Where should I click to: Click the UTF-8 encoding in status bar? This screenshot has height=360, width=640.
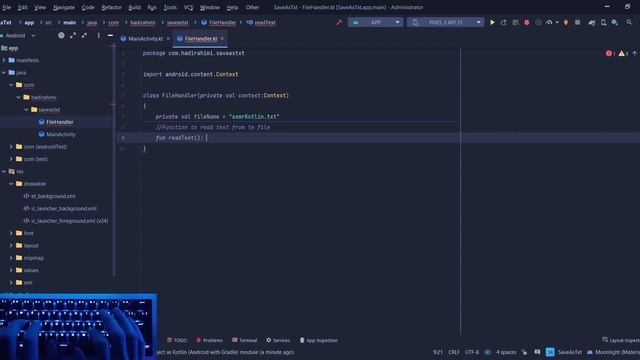pyautogui.click(x=471, y=352)
